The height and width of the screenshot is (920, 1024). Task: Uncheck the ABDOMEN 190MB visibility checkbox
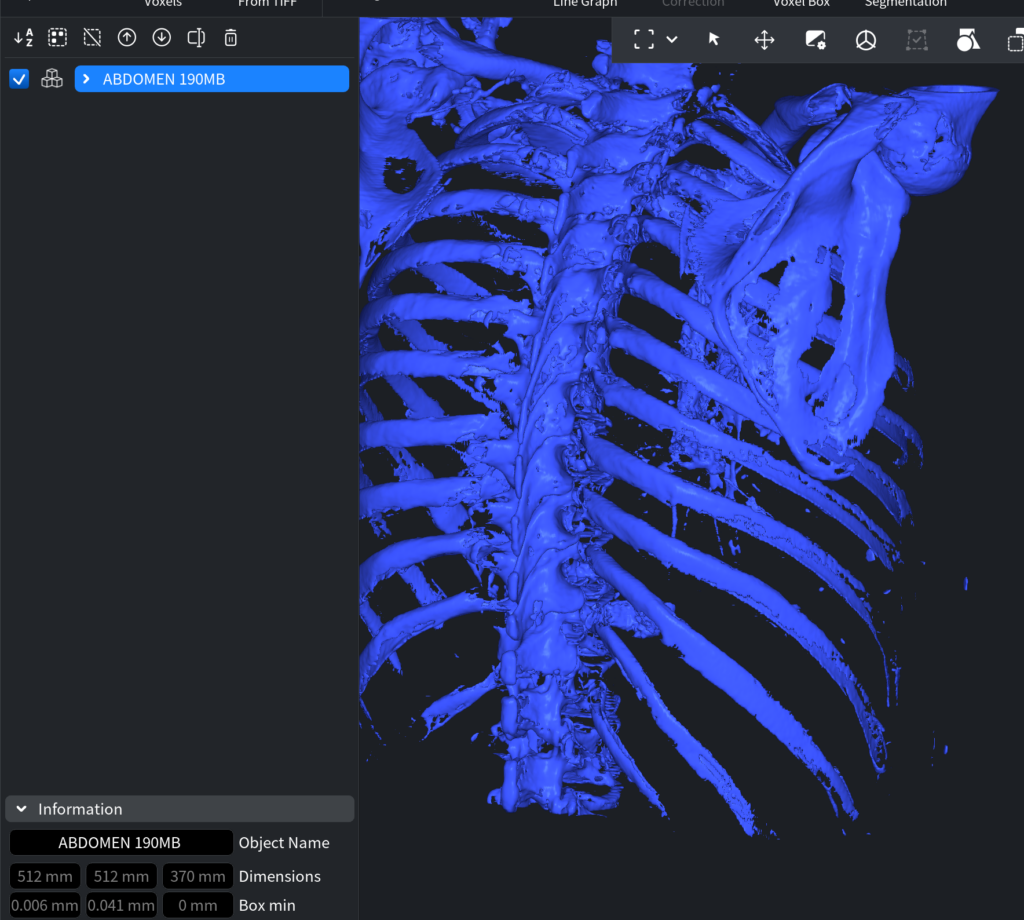pos(19,79)
